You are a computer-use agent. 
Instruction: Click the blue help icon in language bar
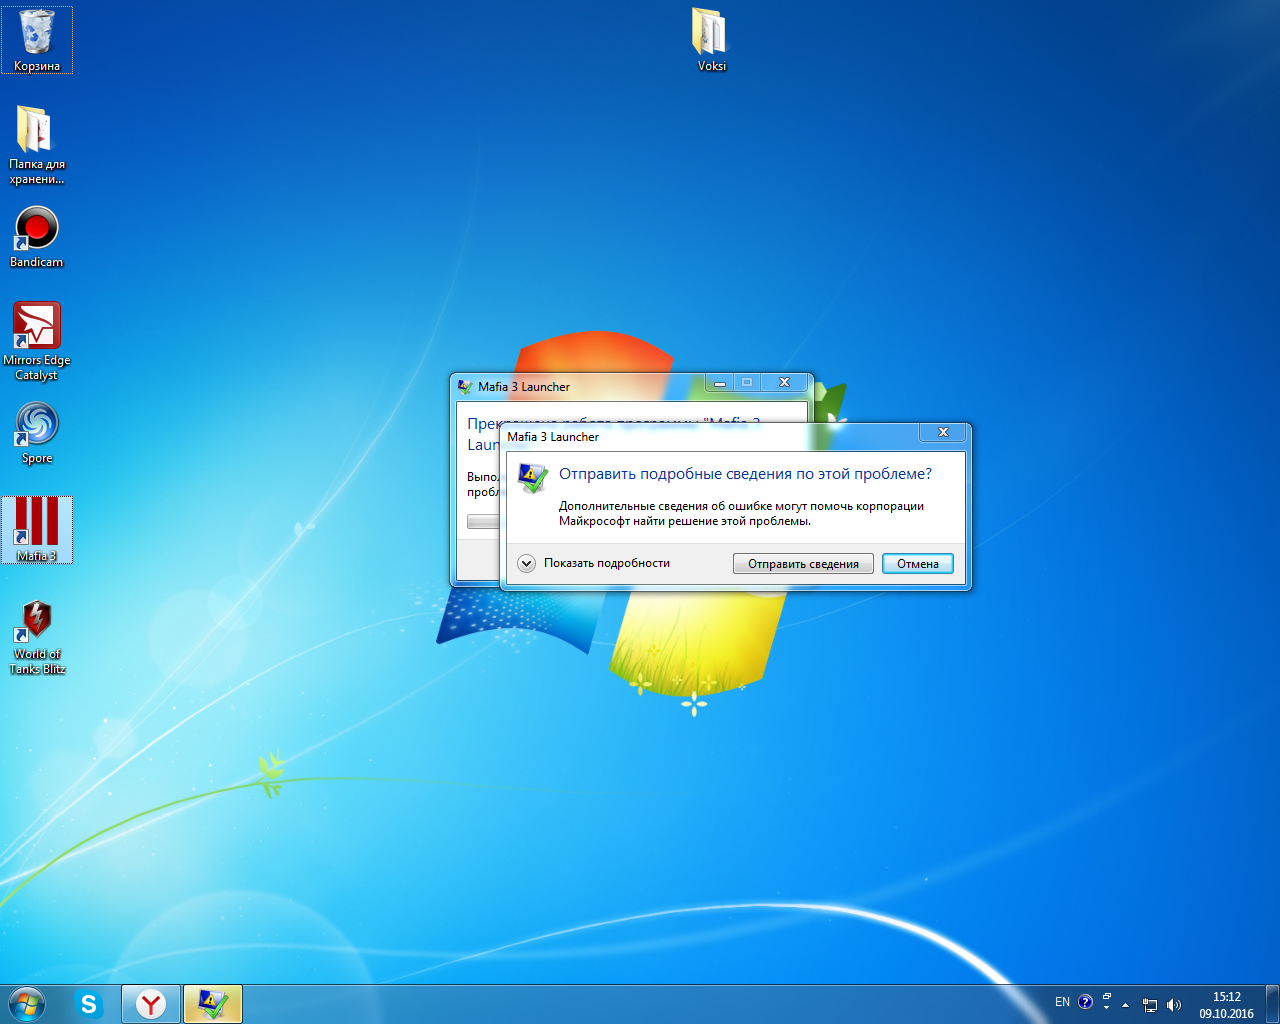[x=1085, y=1002]
